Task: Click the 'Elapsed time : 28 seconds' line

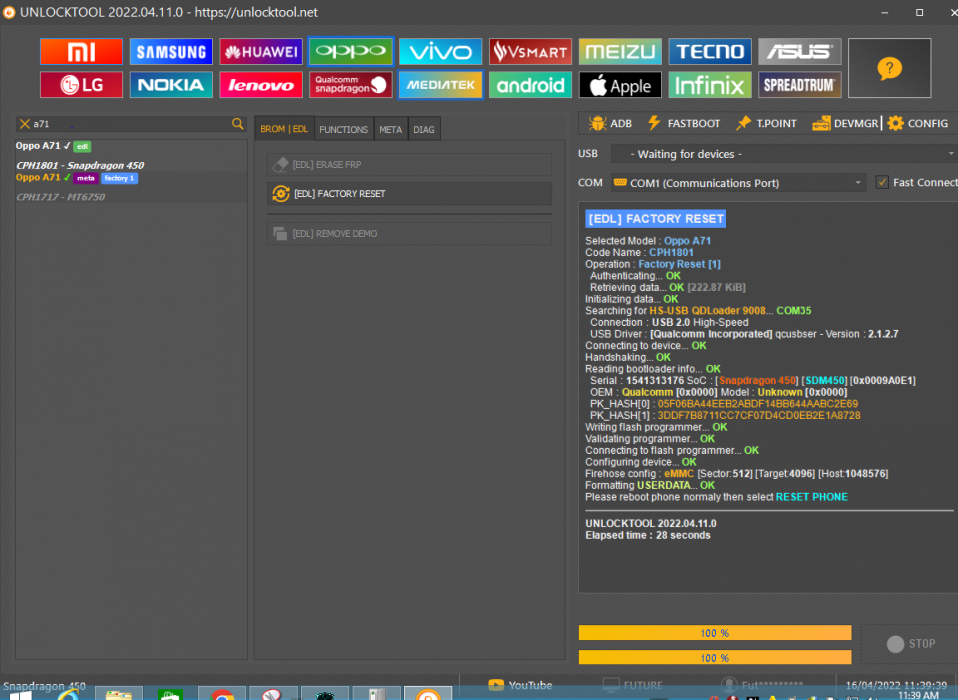Action: coord(648,535)
